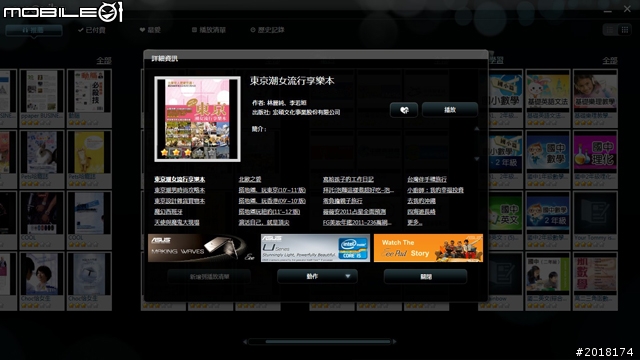Open the 國中英文 course thumbnail
Screen dimensions: 640x360
[x=505, y=213]
